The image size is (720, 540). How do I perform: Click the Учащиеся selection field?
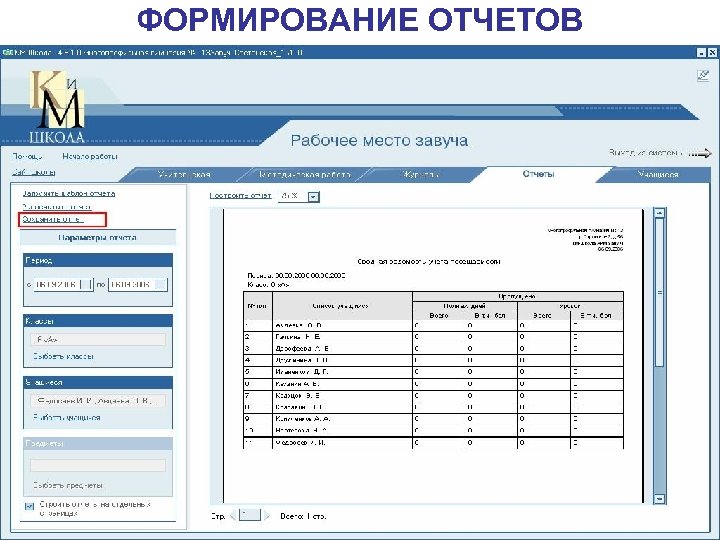tap(98, 401)
